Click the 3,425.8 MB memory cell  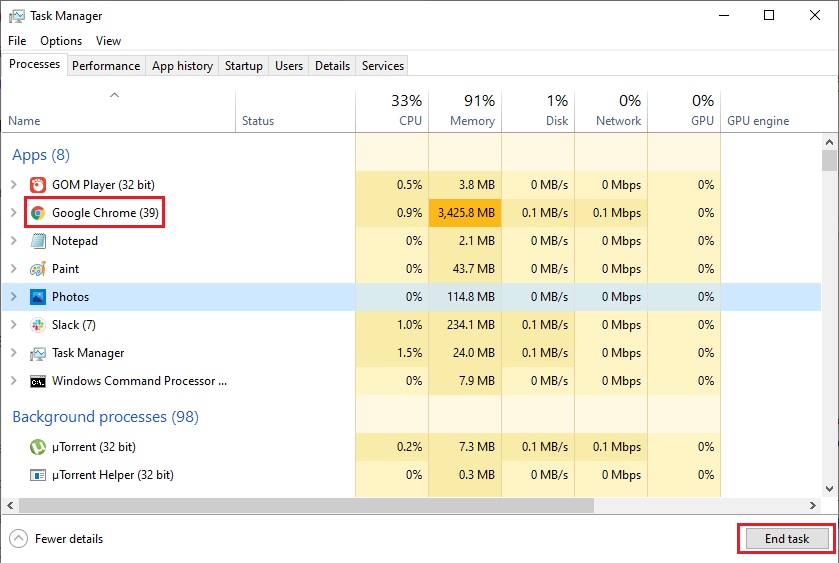pyautogui.click(x=465, y=213)
